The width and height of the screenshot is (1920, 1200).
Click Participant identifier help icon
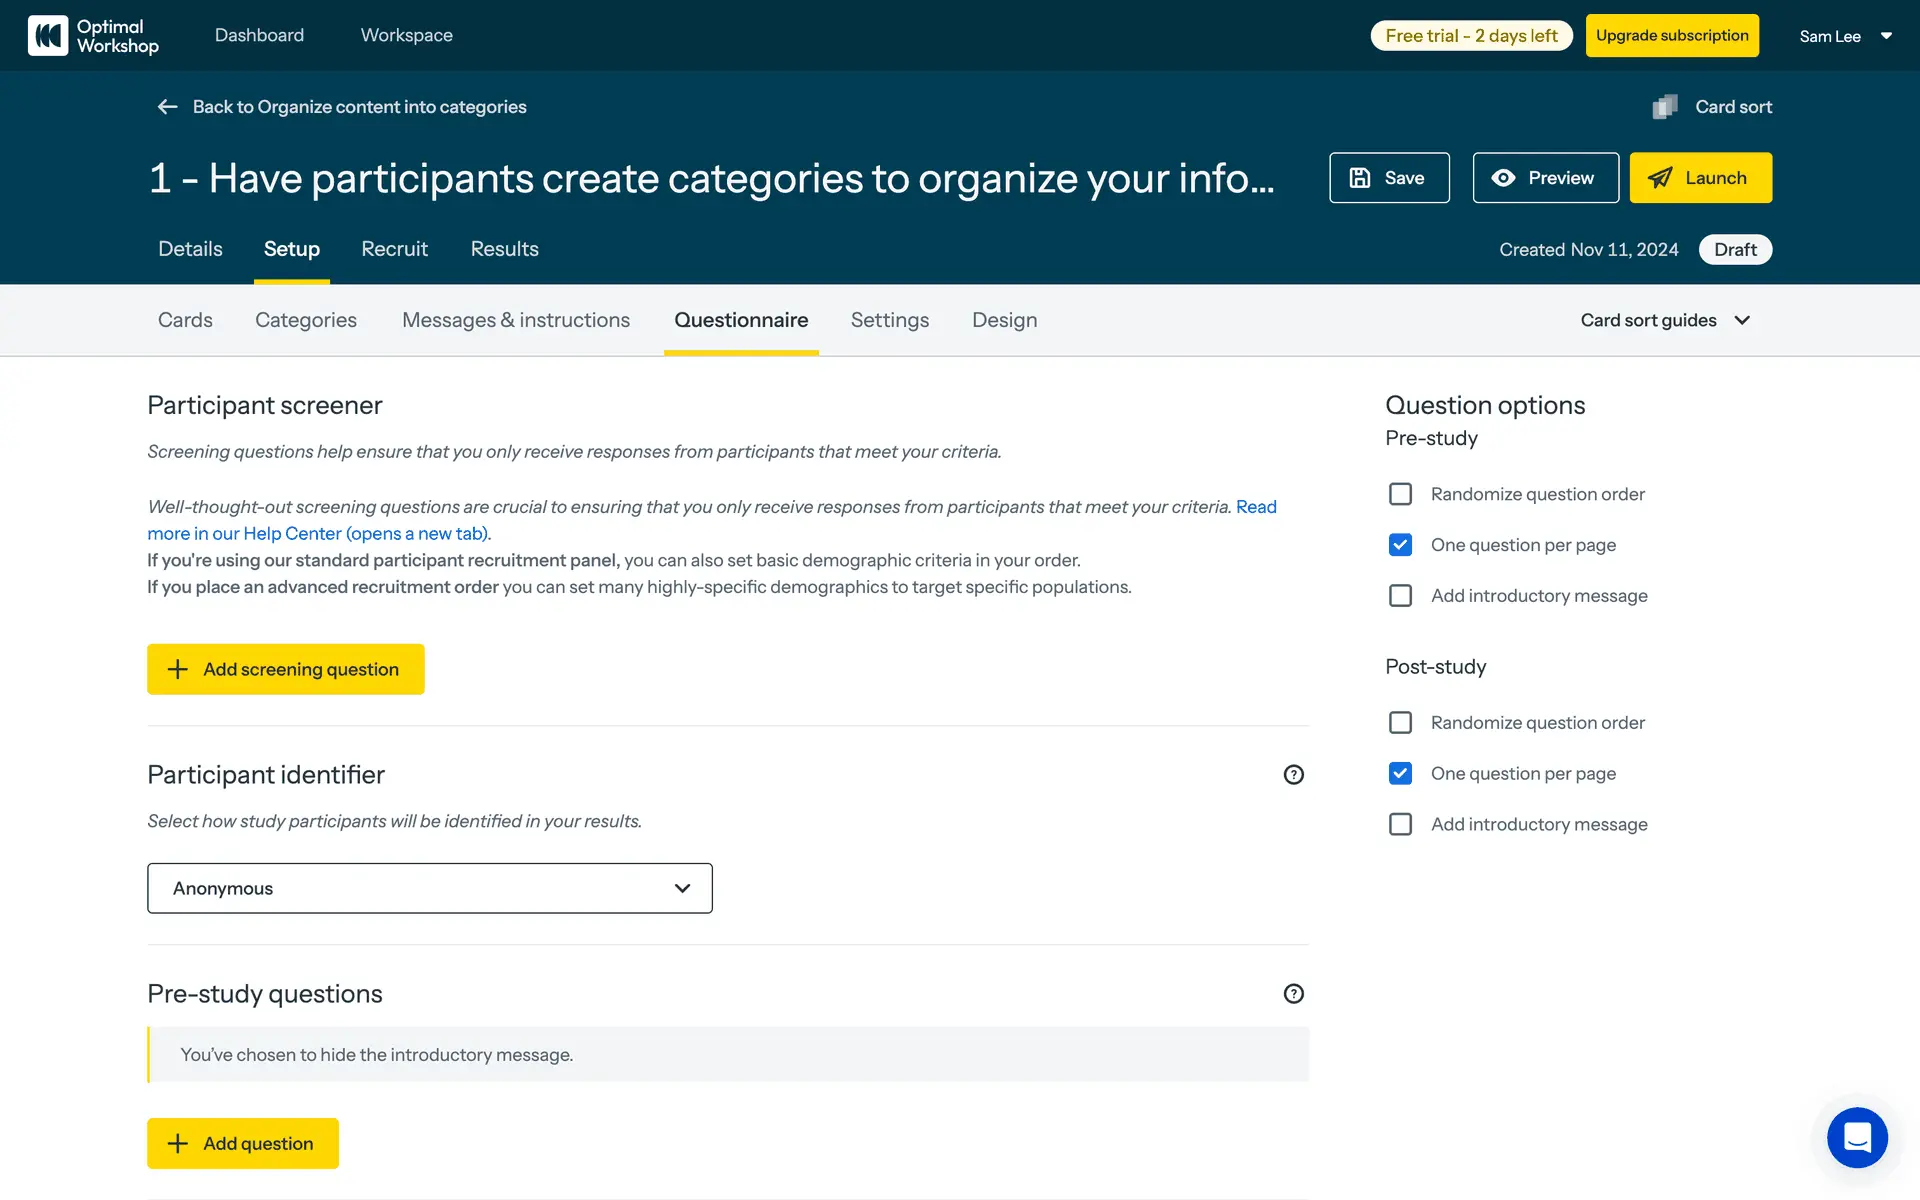[1293, 775]
